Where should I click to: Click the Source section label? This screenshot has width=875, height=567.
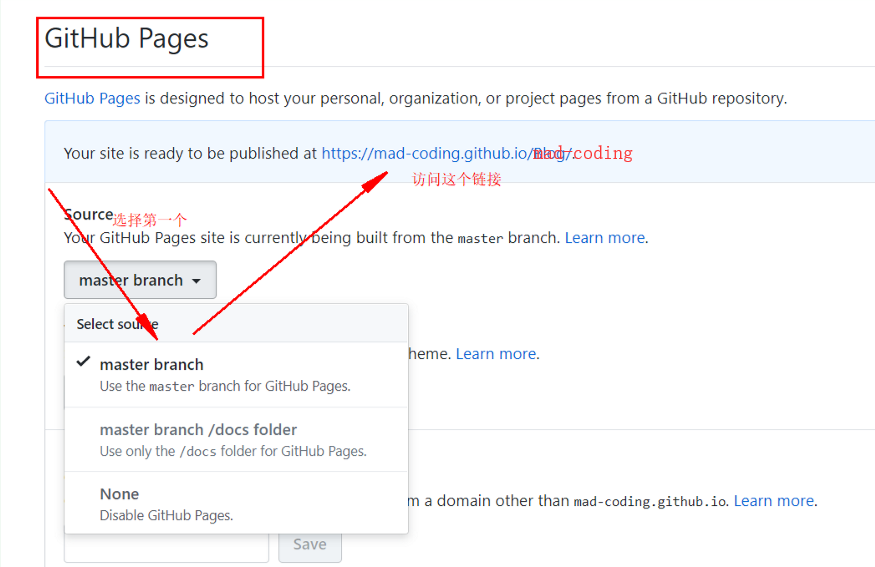click(x=89, y=214)
